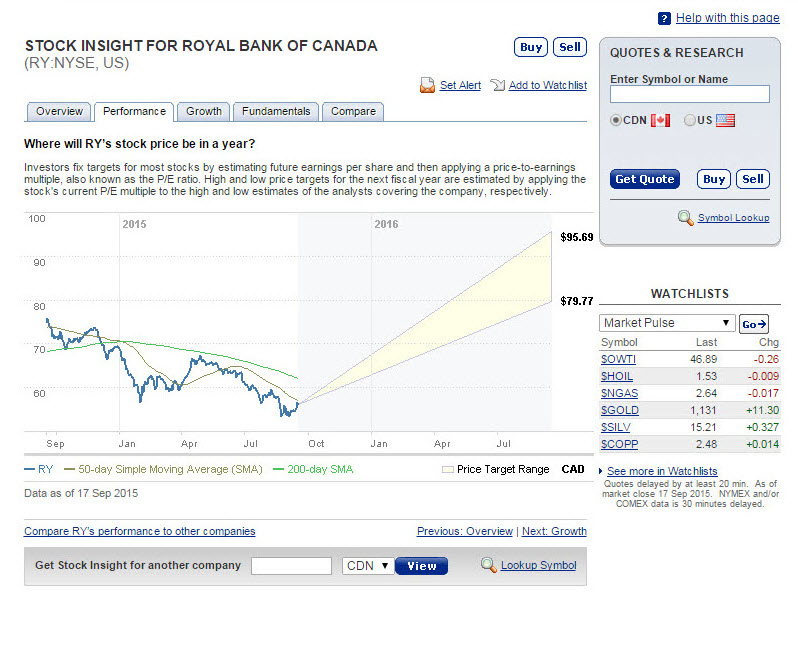Click Compare RY's performance to other companies
Viewport: 798px width, 646px height.
click(139, 531)
